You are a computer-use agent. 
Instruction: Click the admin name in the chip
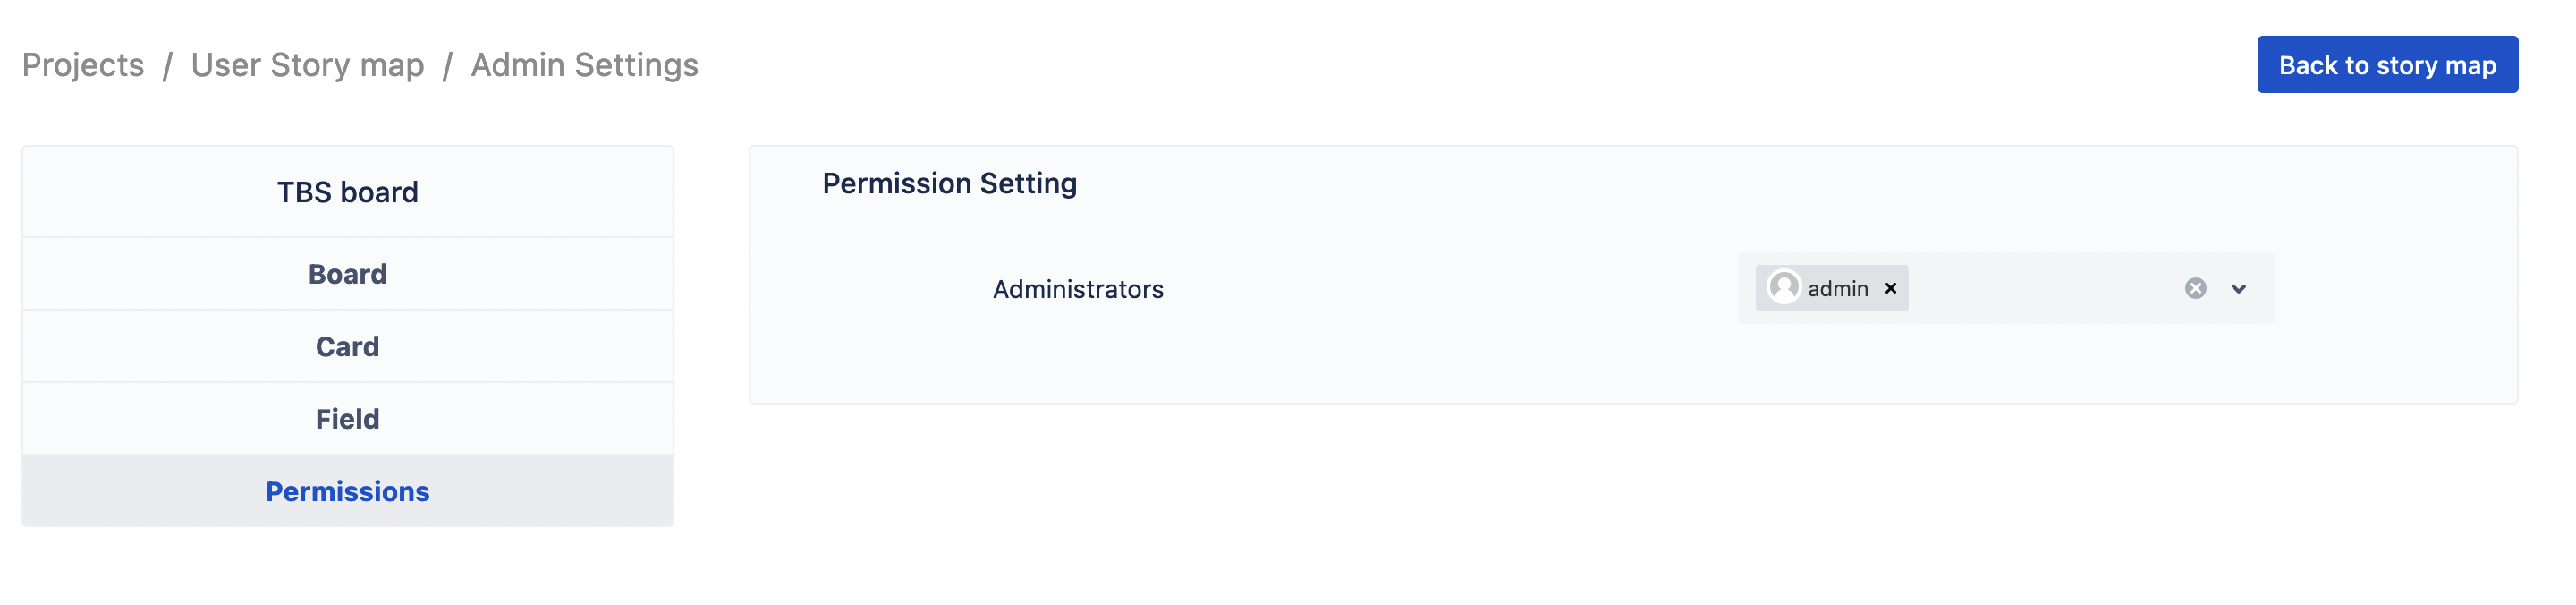pos(1837,289)
